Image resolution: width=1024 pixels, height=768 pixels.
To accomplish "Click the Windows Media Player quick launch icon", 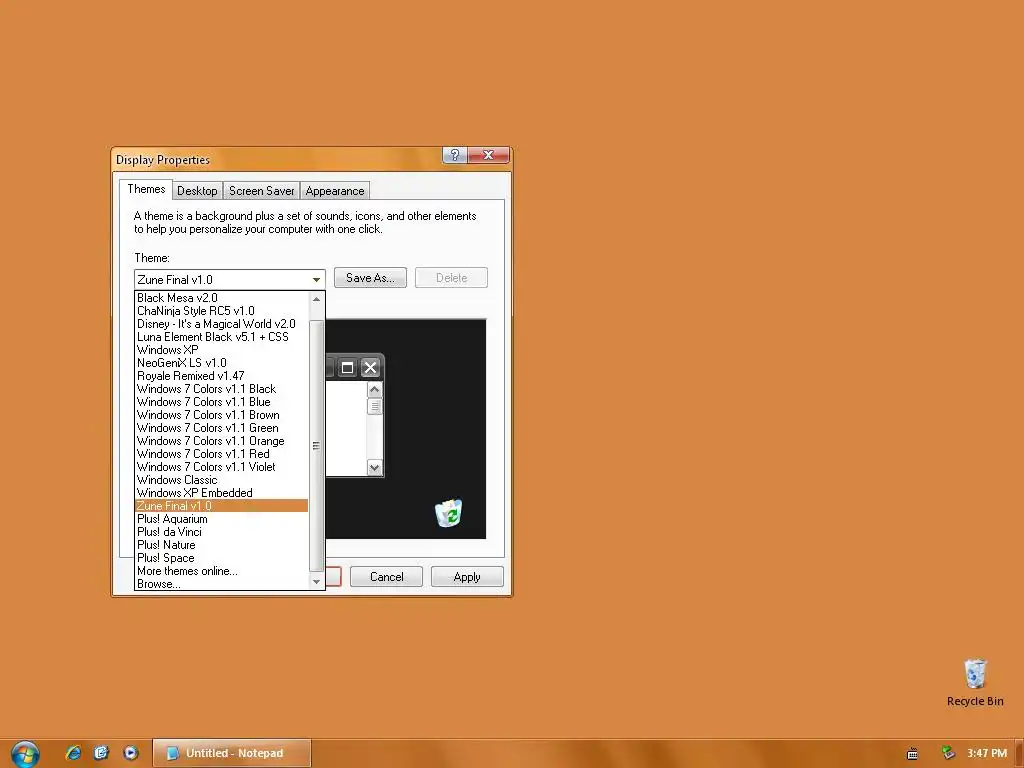I will (x=131, y=753).
